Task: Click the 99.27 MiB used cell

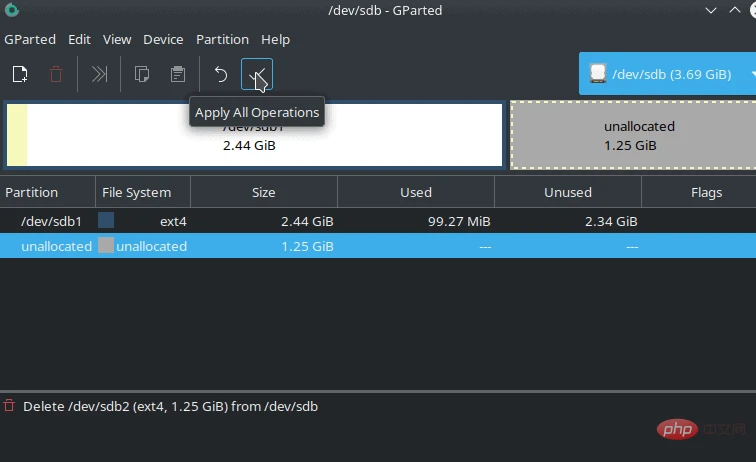Action: pos(459,221)
